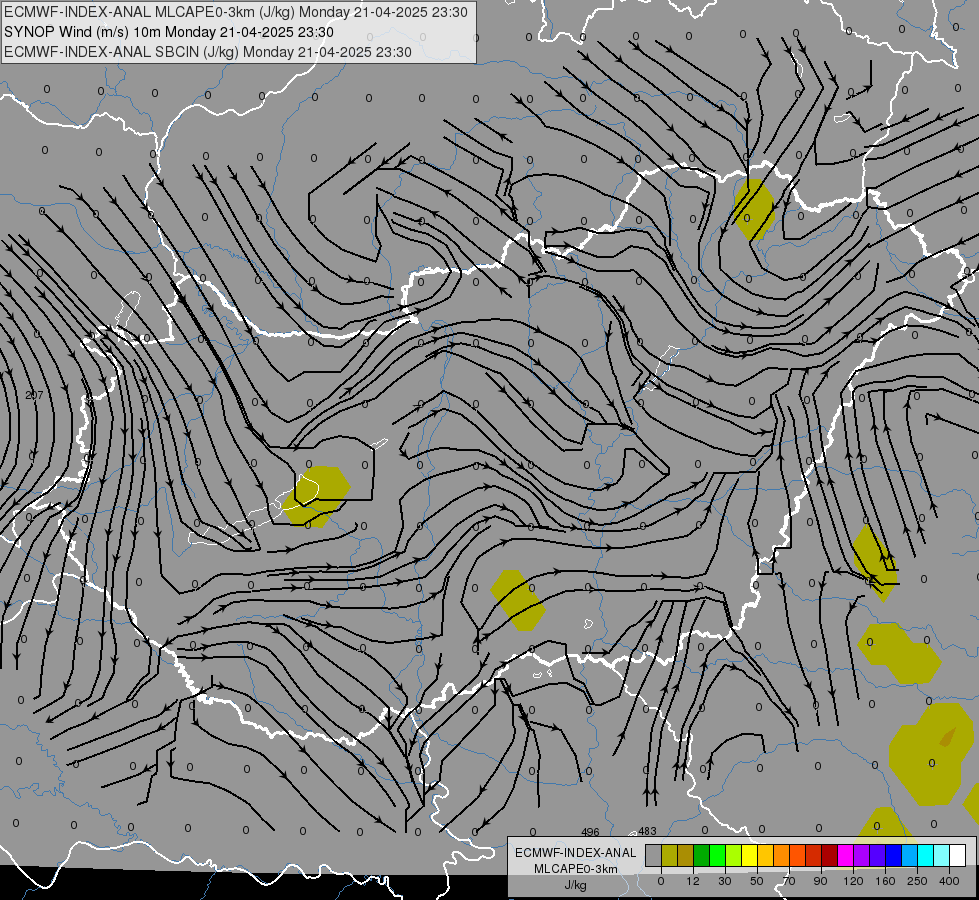Click the purple swatch right of magenta
This screenshot has height=900, width=979.
(862, 855)
